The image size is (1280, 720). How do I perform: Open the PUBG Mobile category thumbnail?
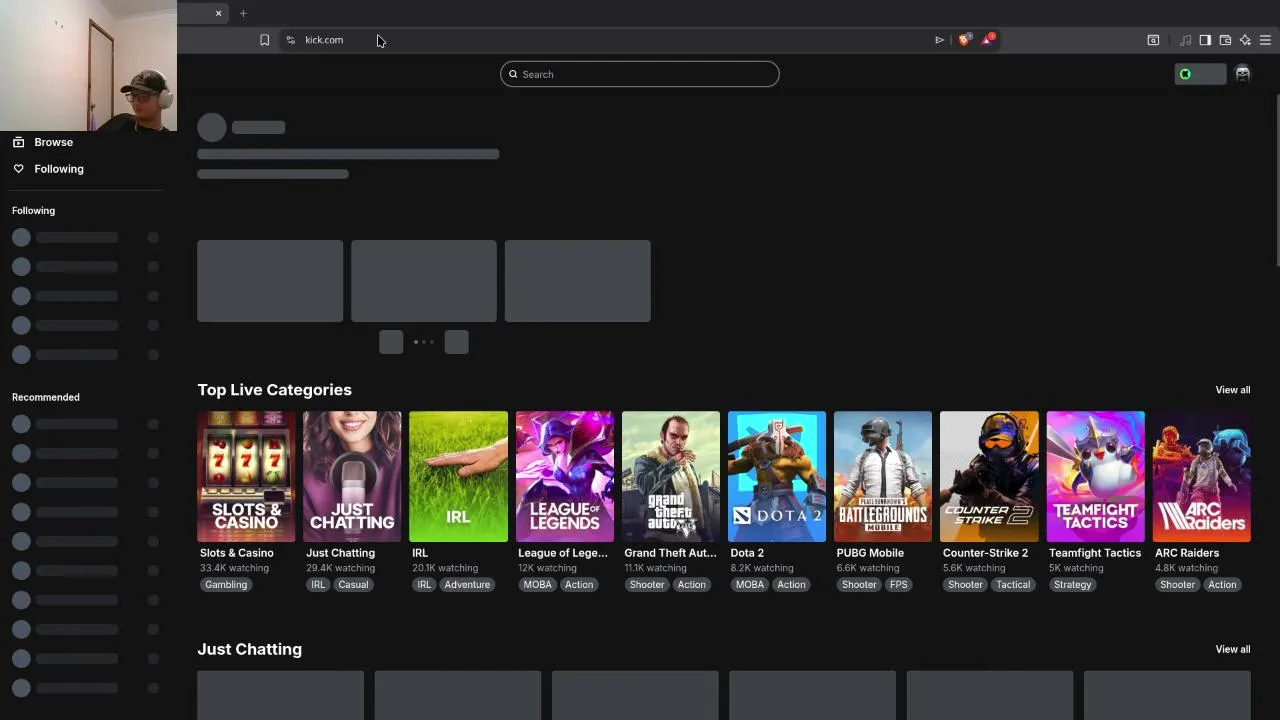point(883,476)
